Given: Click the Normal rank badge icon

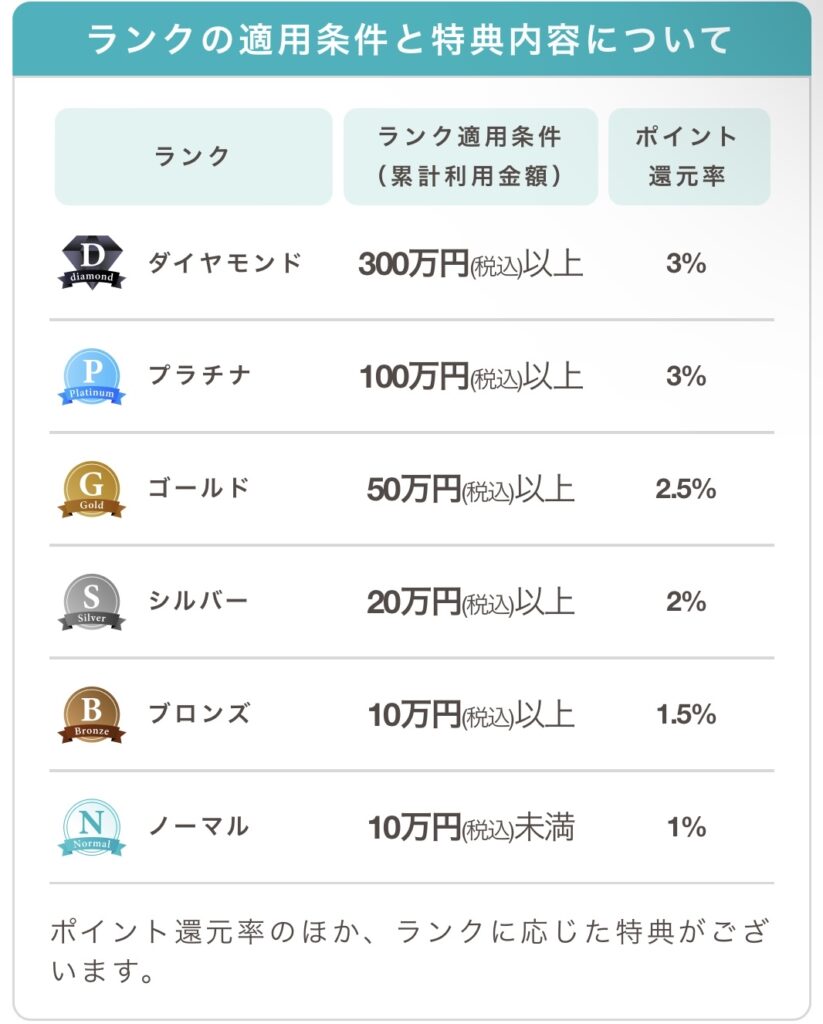Looking at the screenshot, I should (92, 827).
